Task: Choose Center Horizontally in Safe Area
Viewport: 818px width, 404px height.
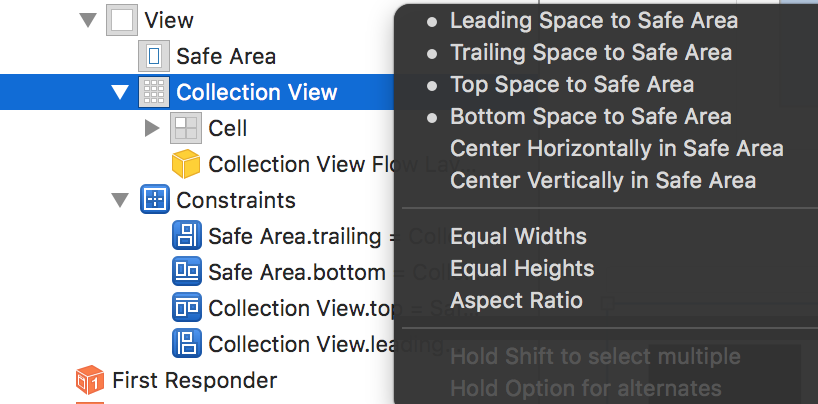Action: 616,149
